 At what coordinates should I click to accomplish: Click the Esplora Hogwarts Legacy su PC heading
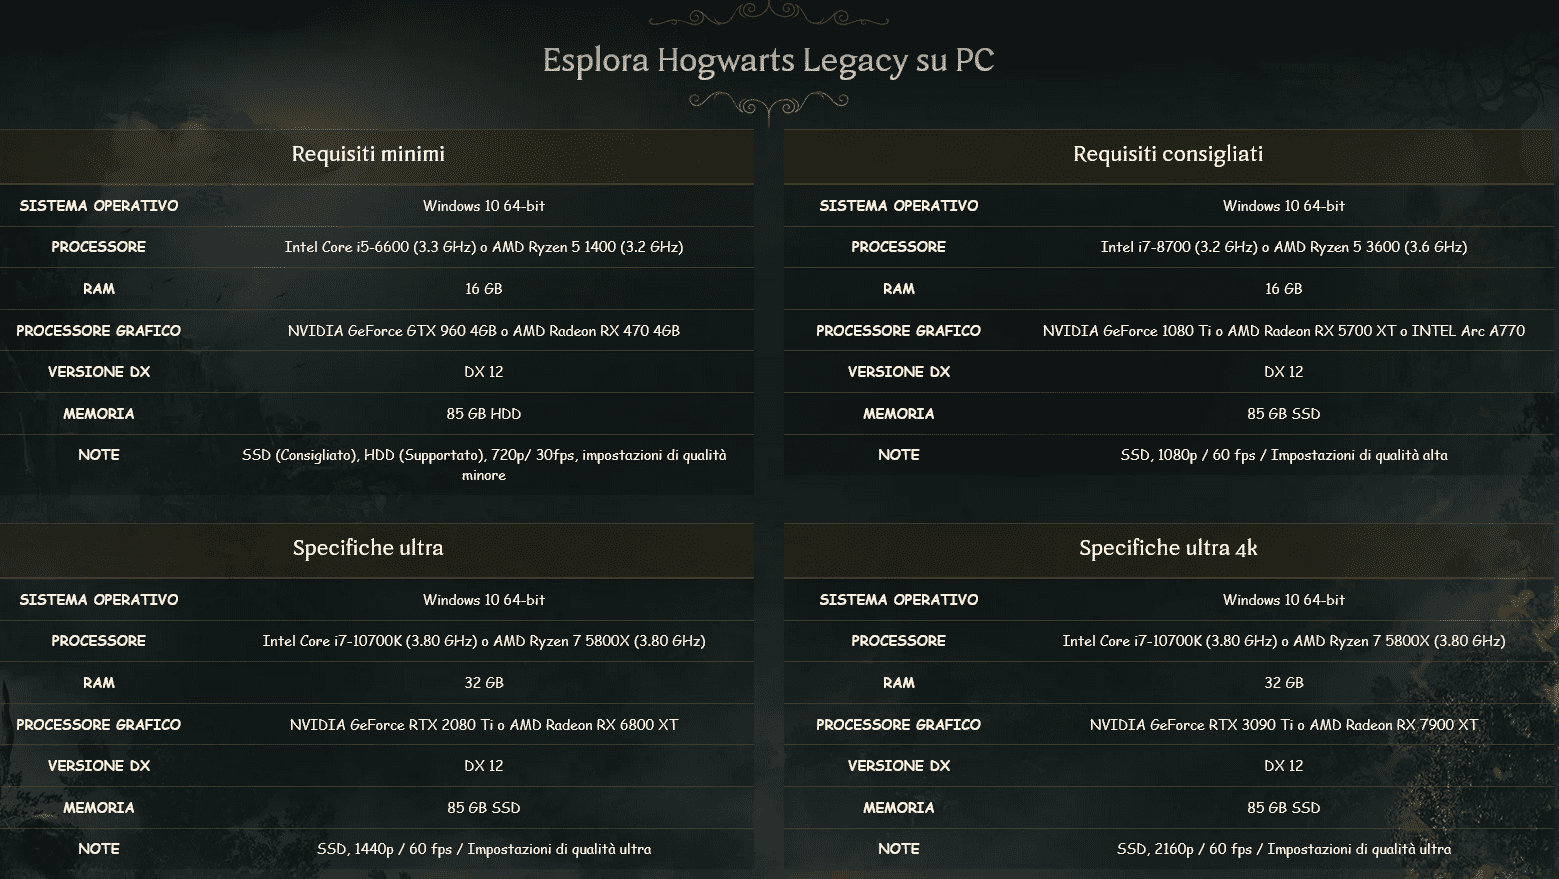point(768,60)
